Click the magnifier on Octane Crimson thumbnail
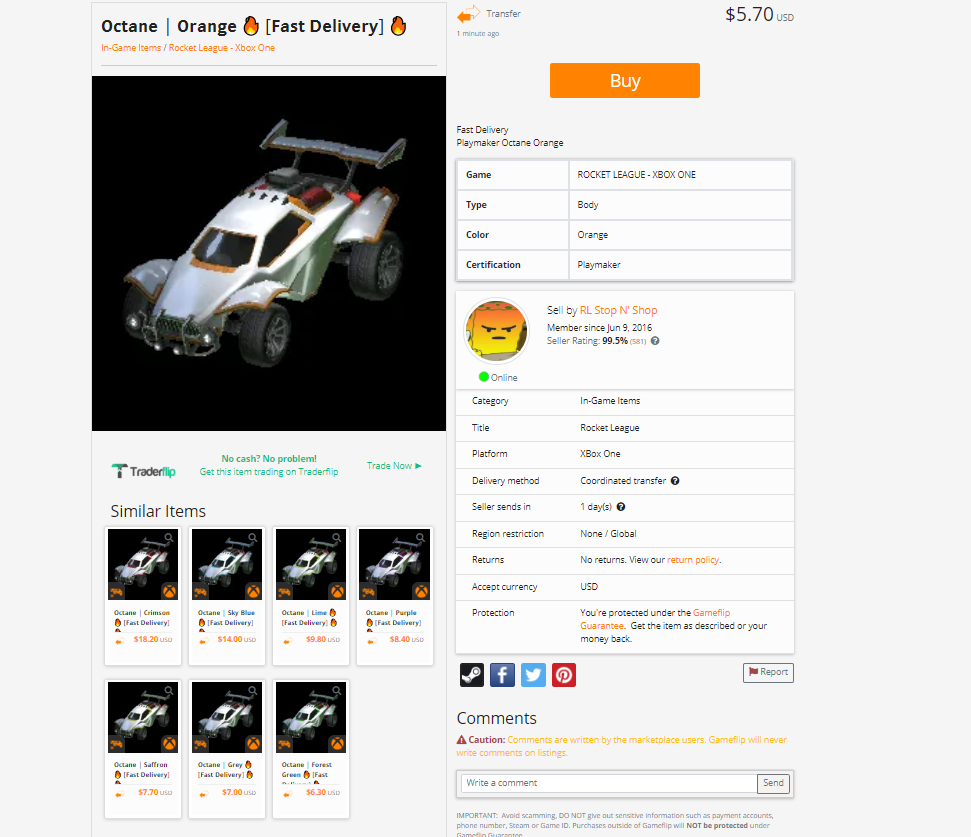The image size is (971, 837). [x=168, y=537]
